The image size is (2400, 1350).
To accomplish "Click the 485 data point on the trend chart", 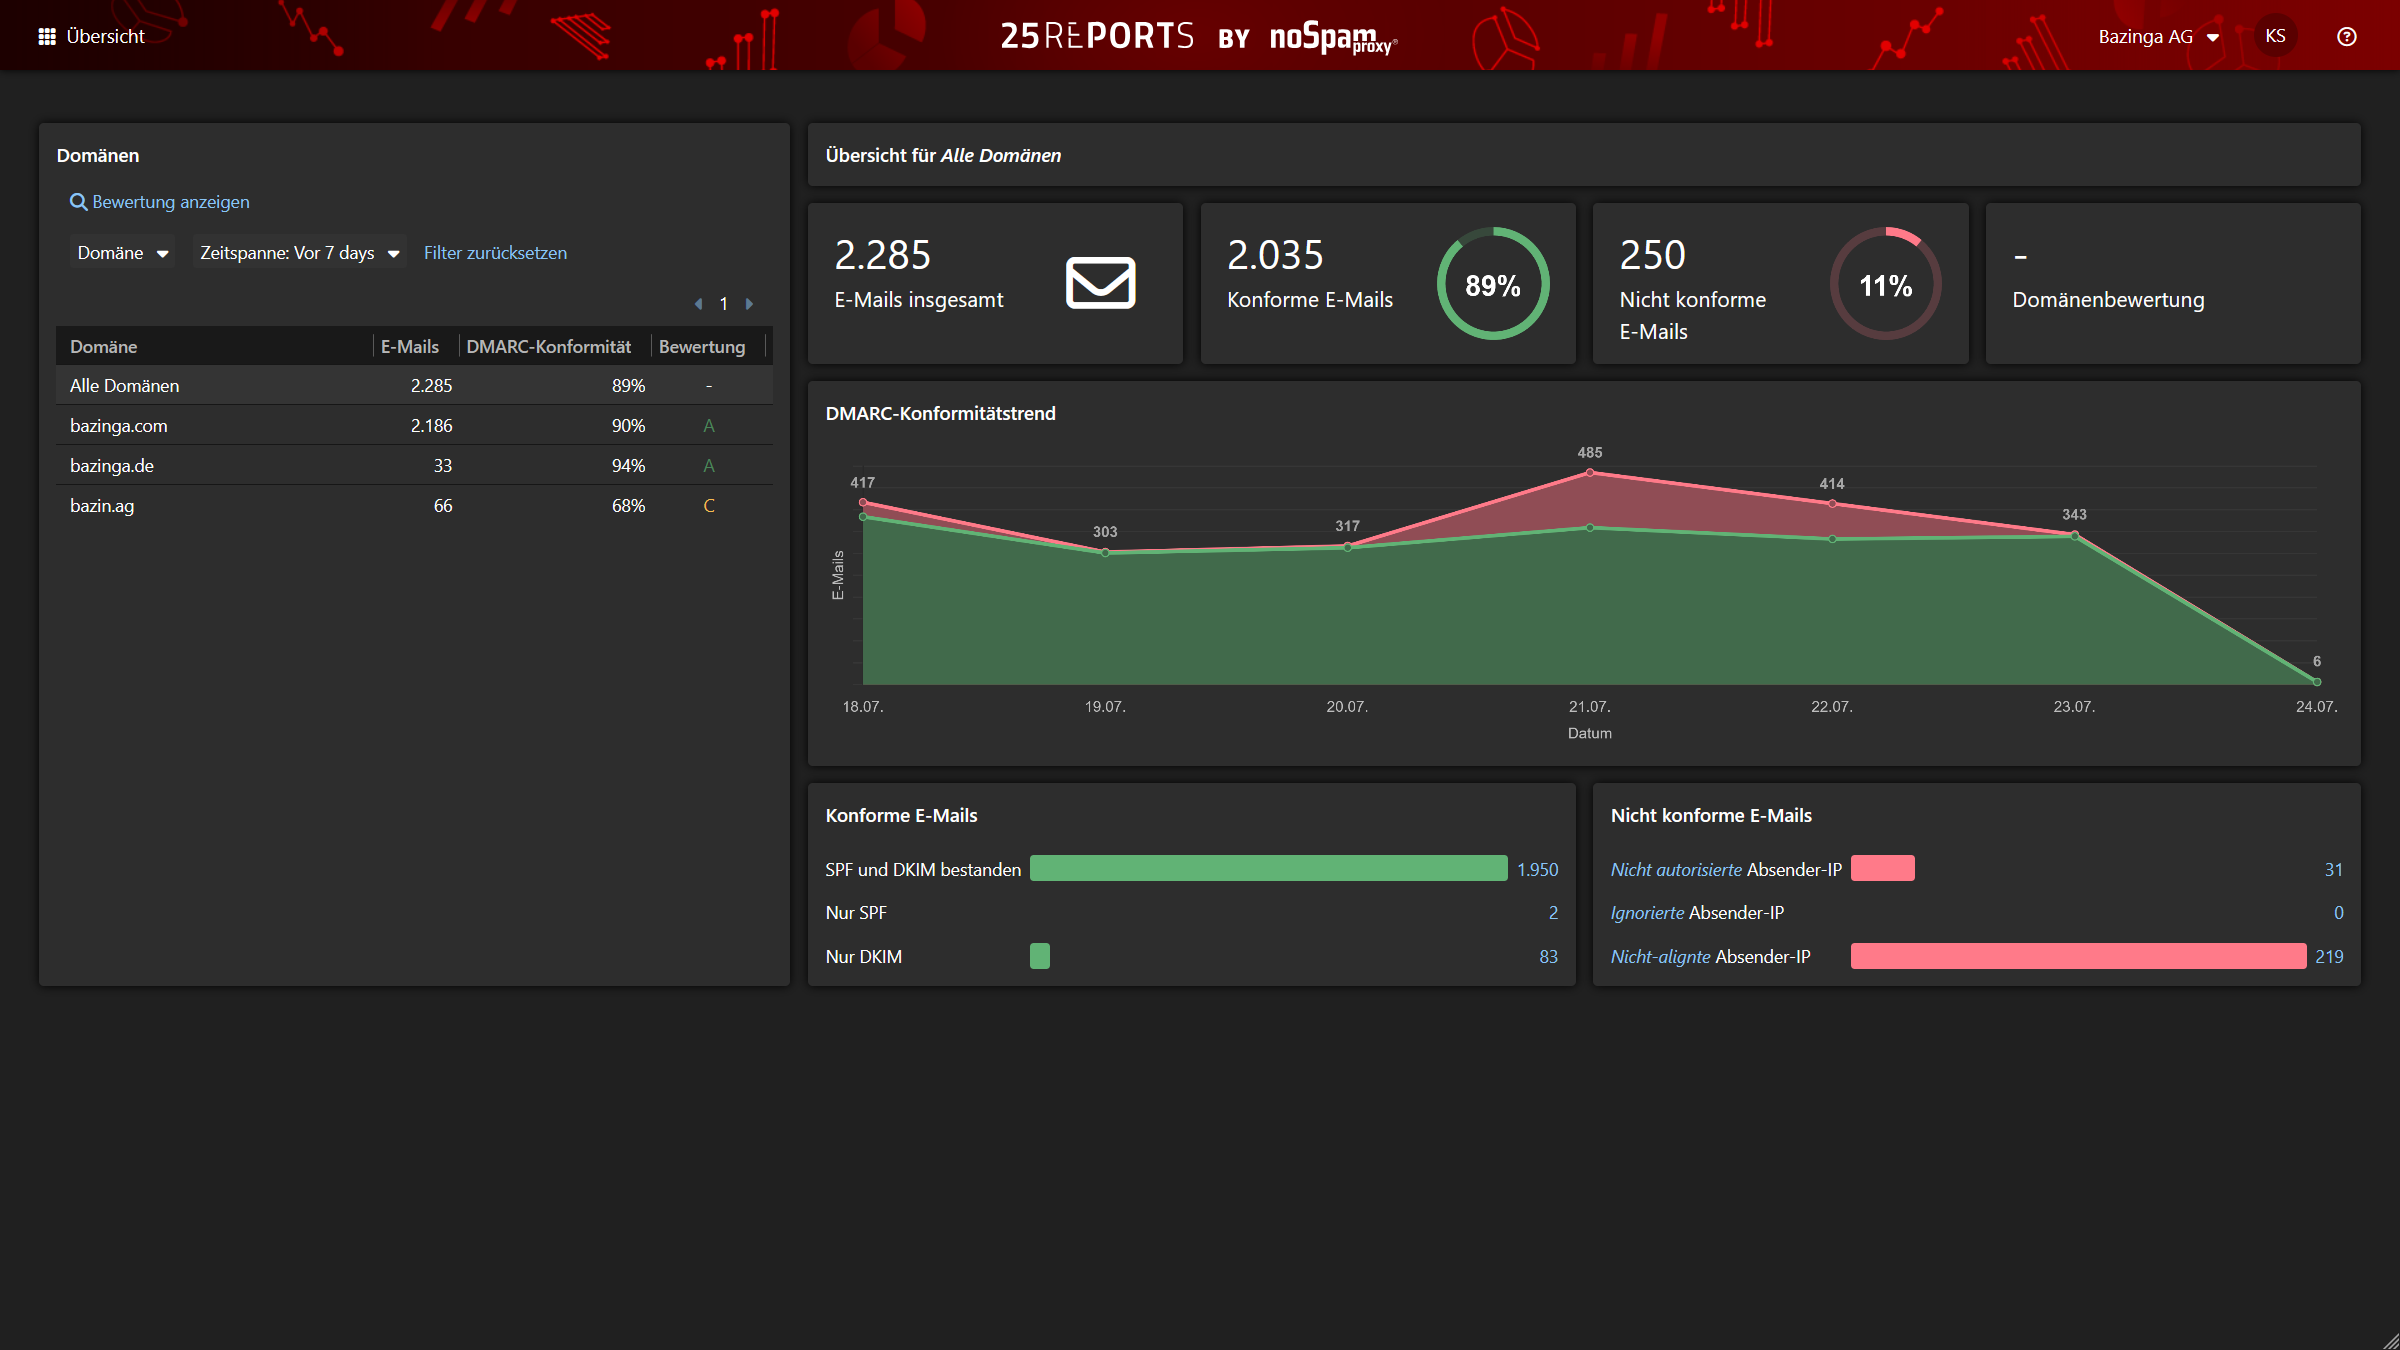I will pos(1589,471).
